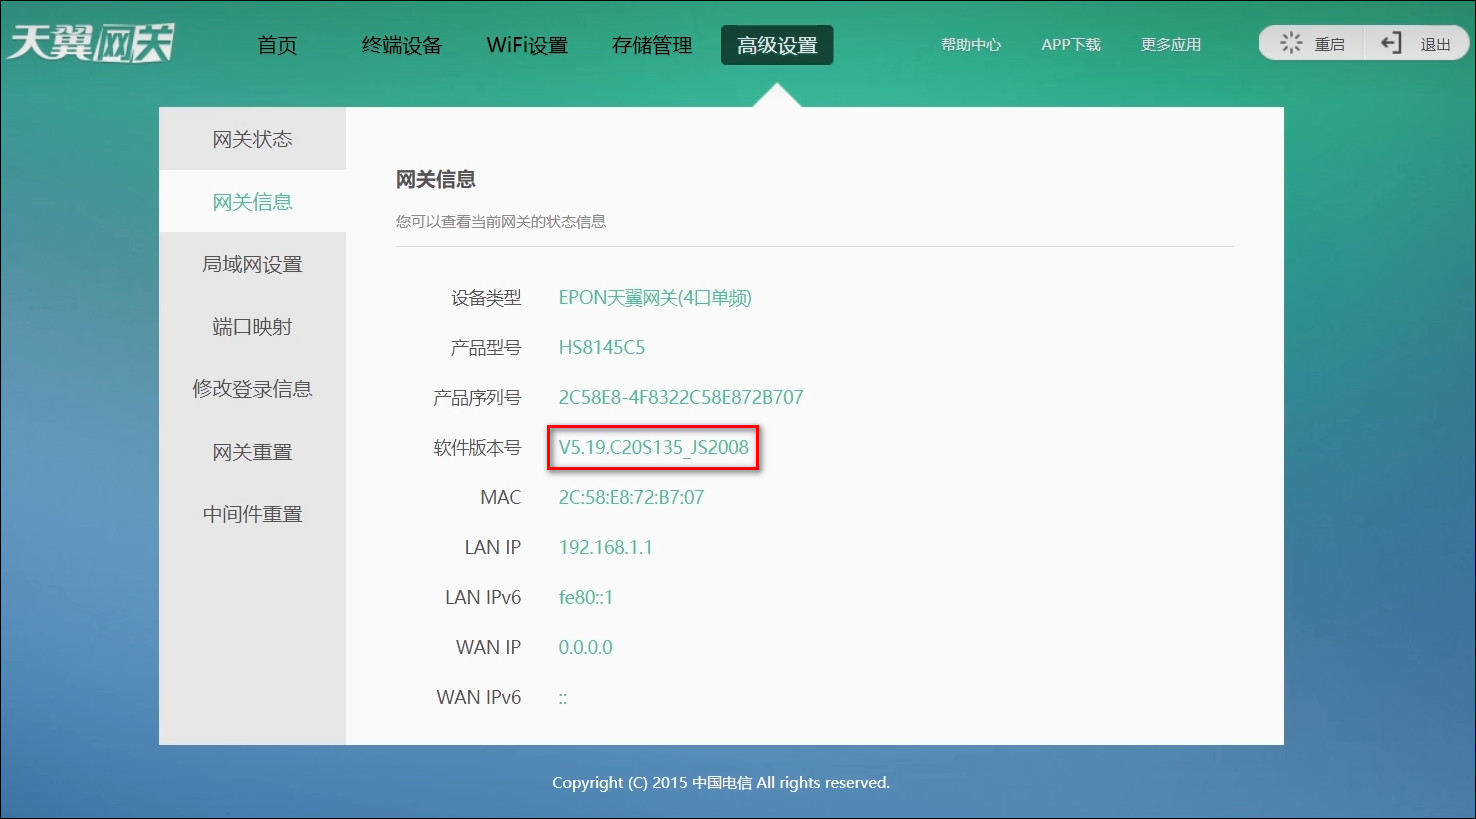Open 帮助中心 link
The height and width of the screenshot is (819, 1476).
[x=970, y=45]
